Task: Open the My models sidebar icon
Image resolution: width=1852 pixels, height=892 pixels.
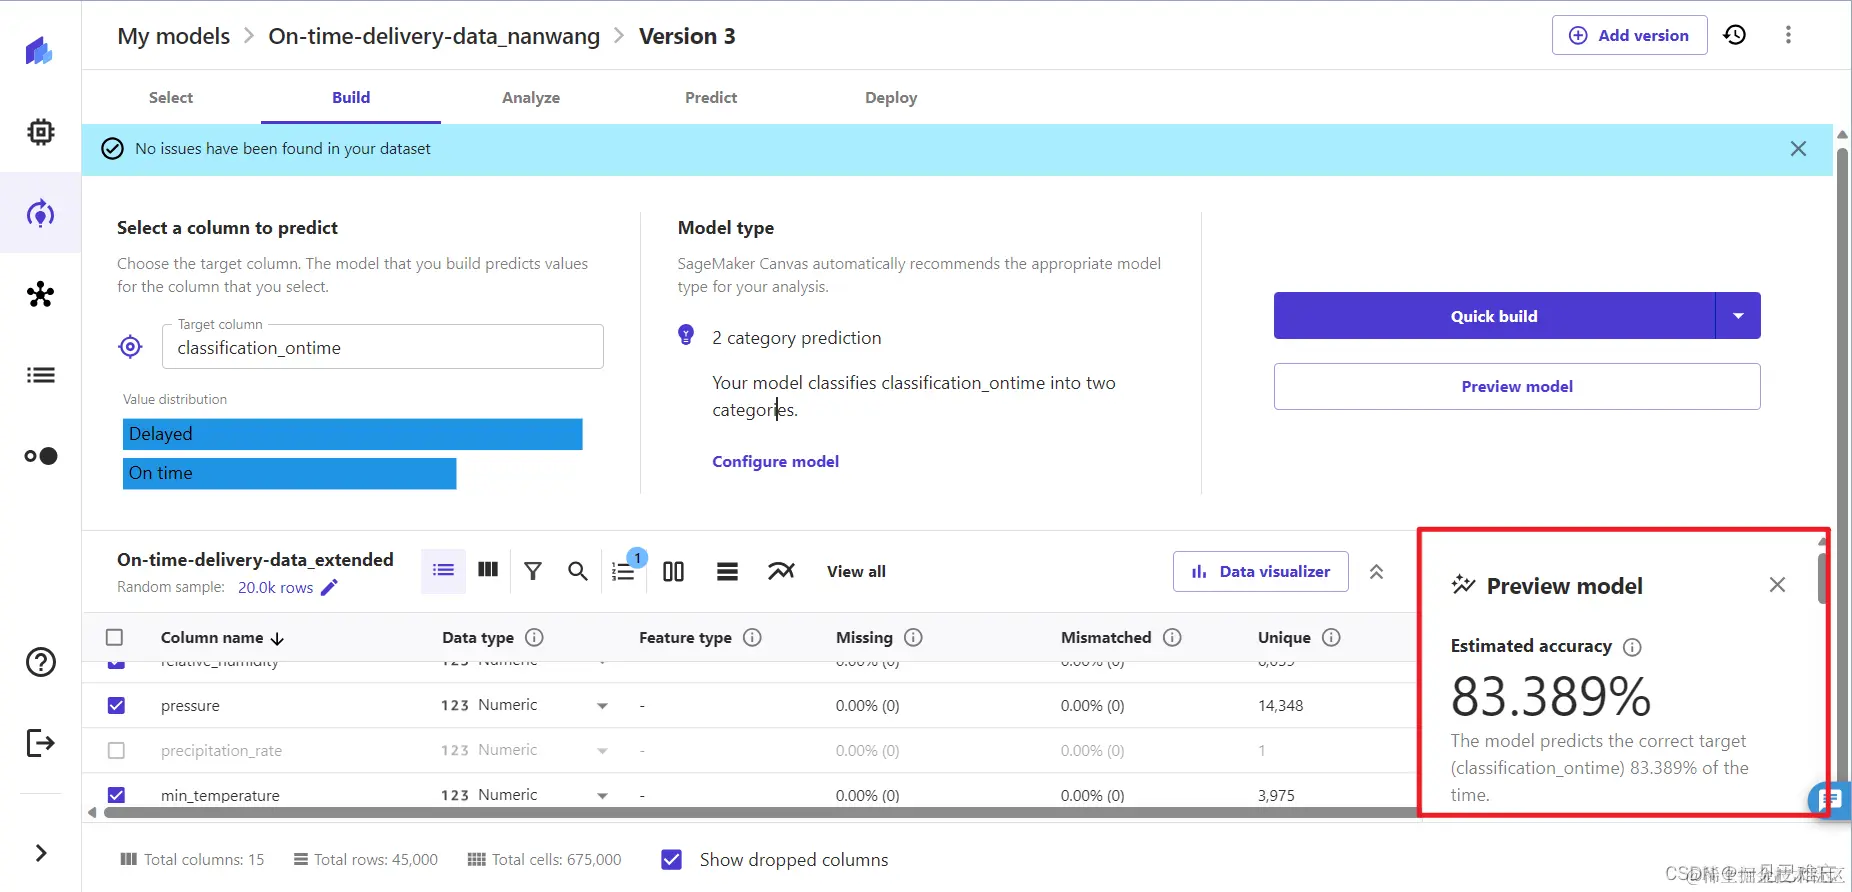Action: (x=40, y=213)
